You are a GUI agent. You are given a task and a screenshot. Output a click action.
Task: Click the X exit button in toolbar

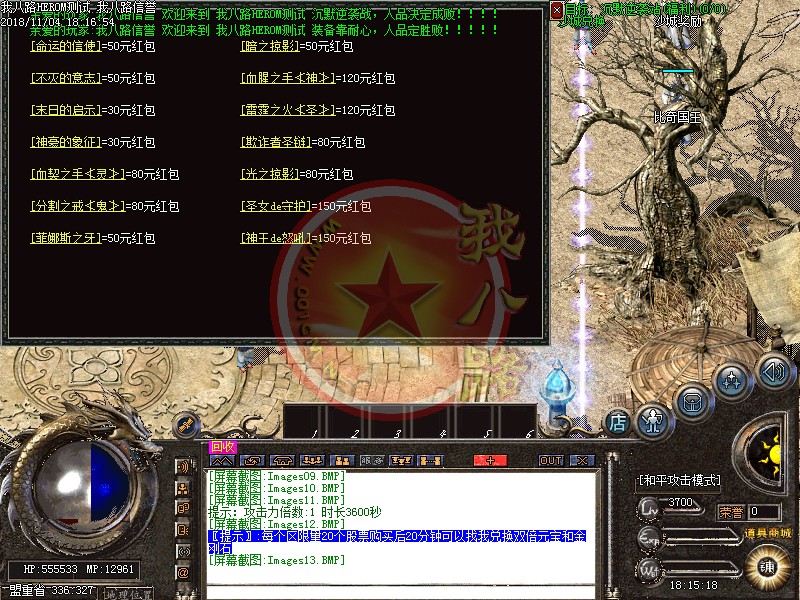point(582,461)
